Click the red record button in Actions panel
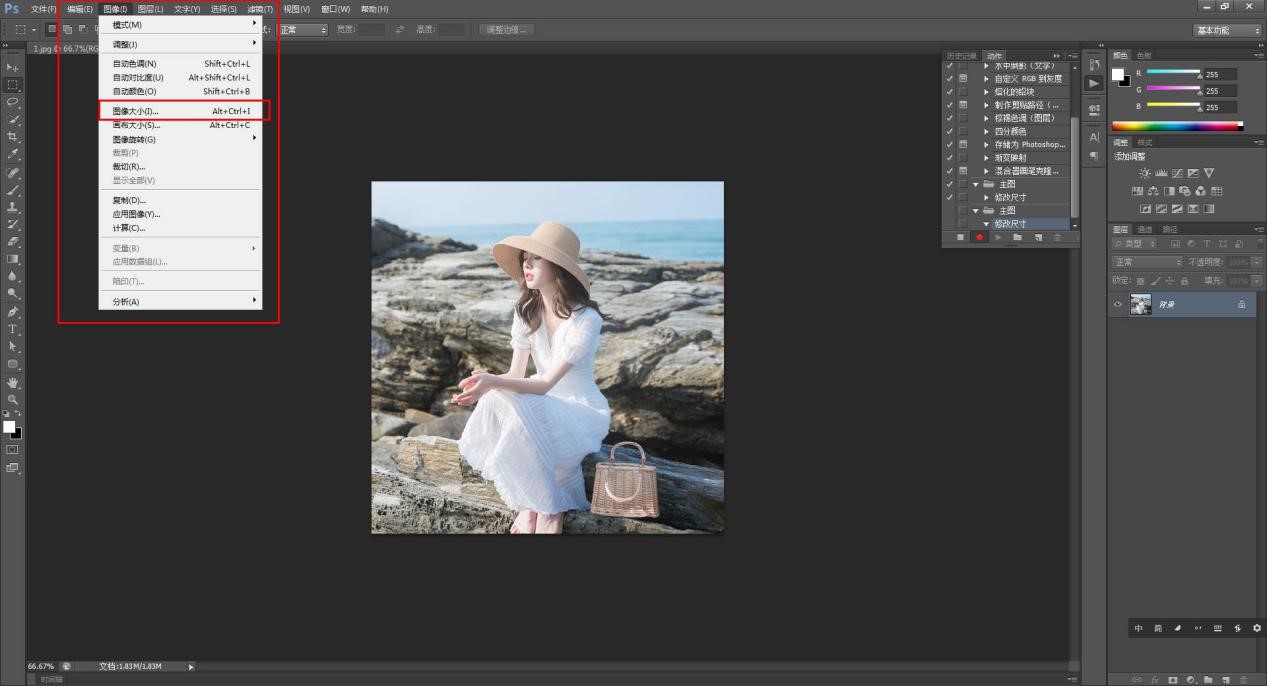Screen dimensions: 1267x686 pos(979,237)
